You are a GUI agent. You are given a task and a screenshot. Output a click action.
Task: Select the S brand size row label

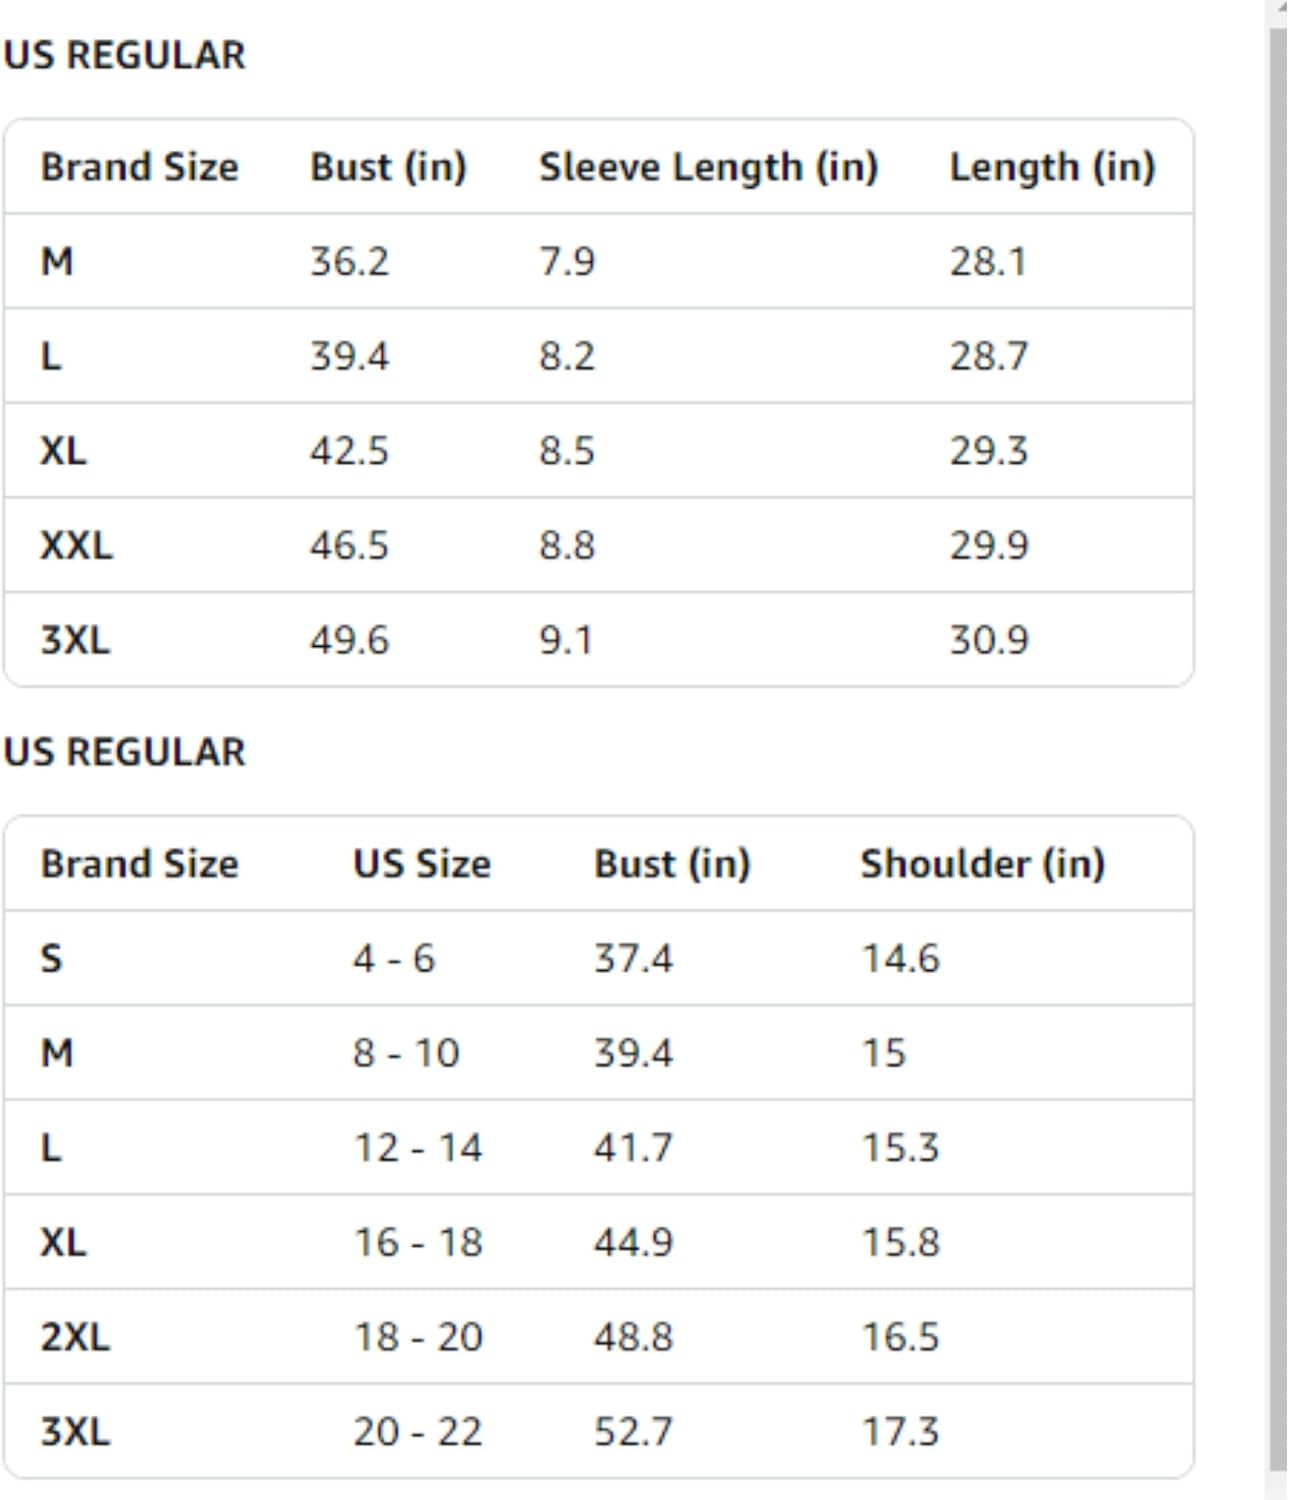(51, 959)
